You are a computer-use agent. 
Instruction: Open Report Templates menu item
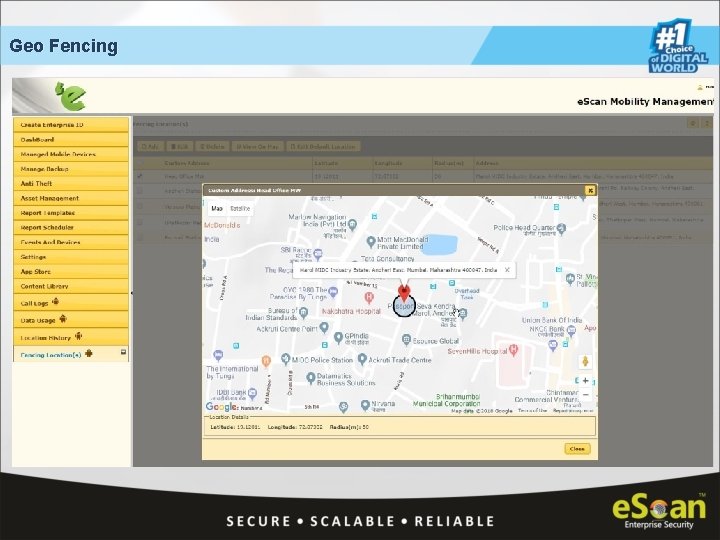[71, 213]
